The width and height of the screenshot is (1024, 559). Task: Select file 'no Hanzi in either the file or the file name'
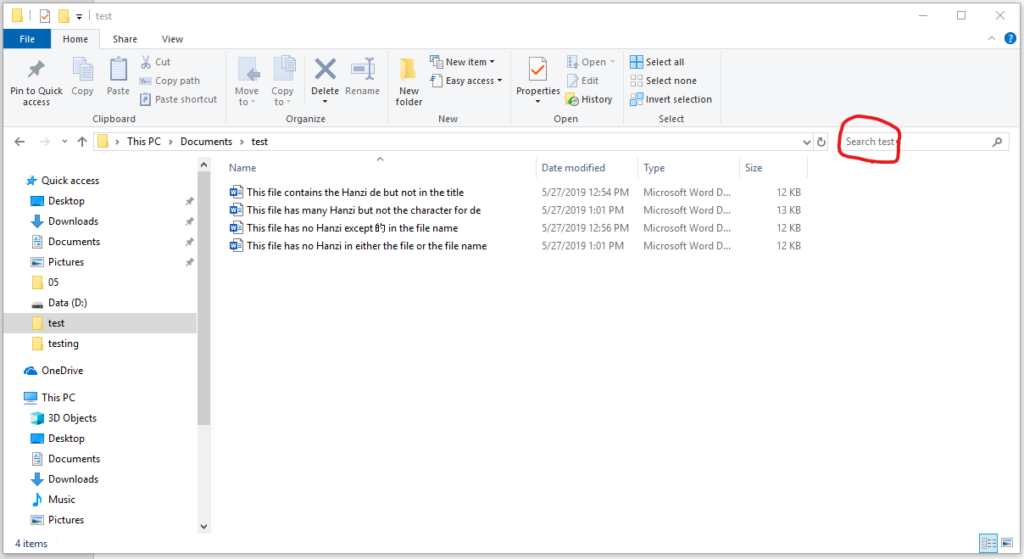pos(366,246)
